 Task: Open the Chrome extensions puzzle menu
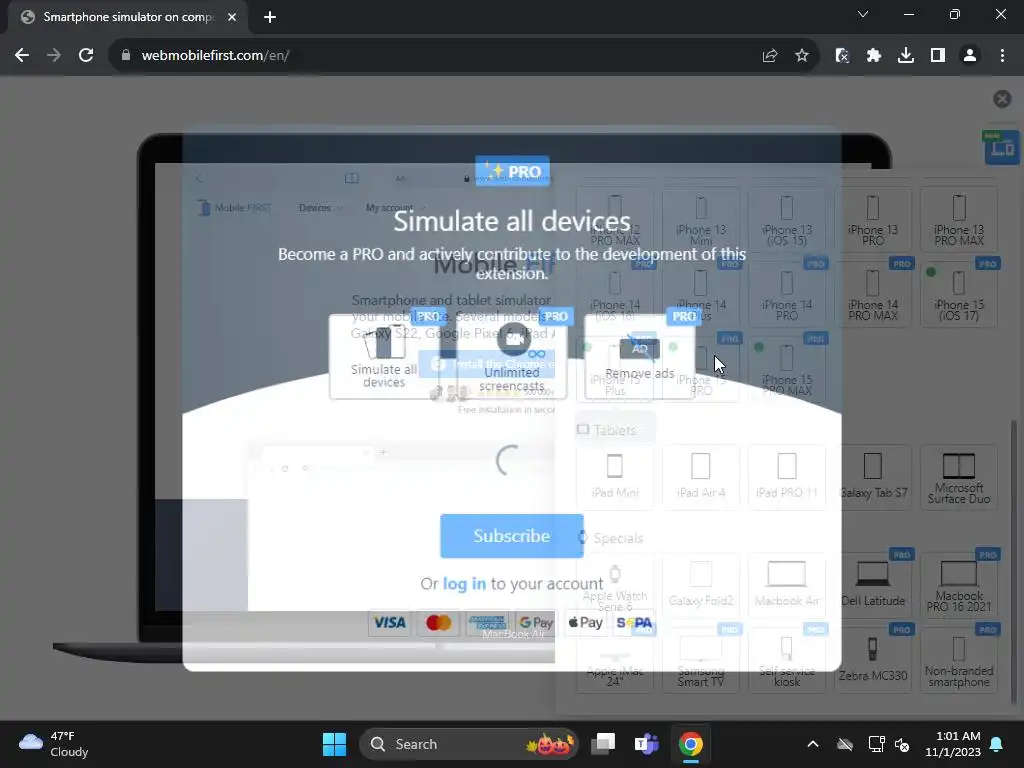click(874, 56)
